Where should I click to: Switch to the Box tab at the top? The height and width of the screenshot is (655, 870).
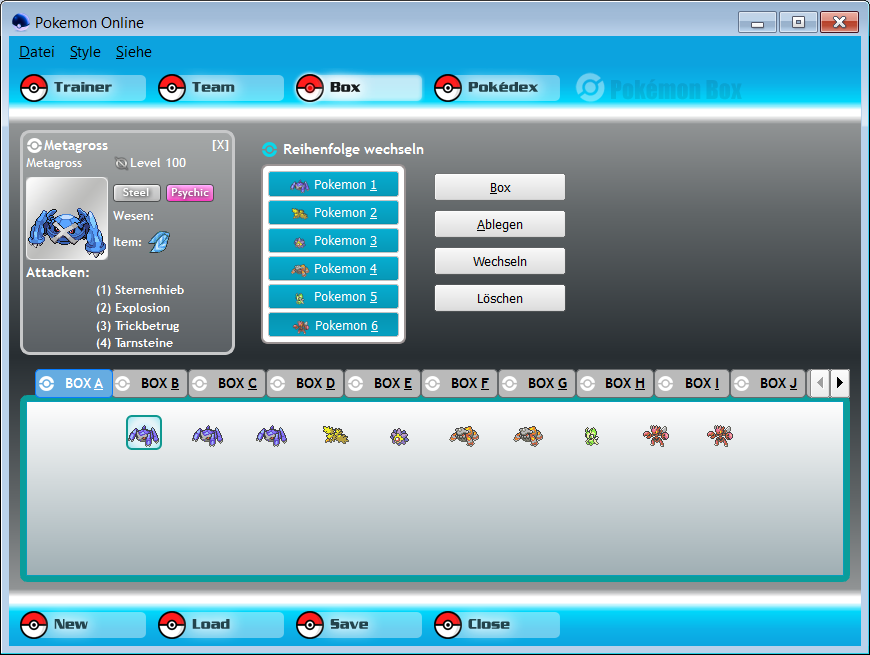coord(358,88)
